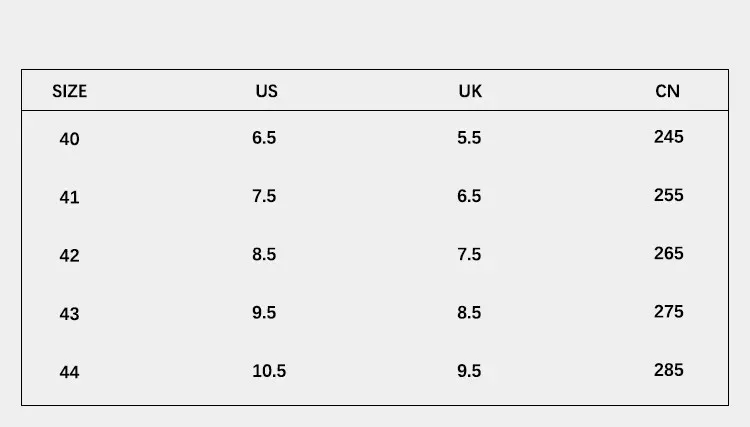Click the CN column header

(667, 91)
